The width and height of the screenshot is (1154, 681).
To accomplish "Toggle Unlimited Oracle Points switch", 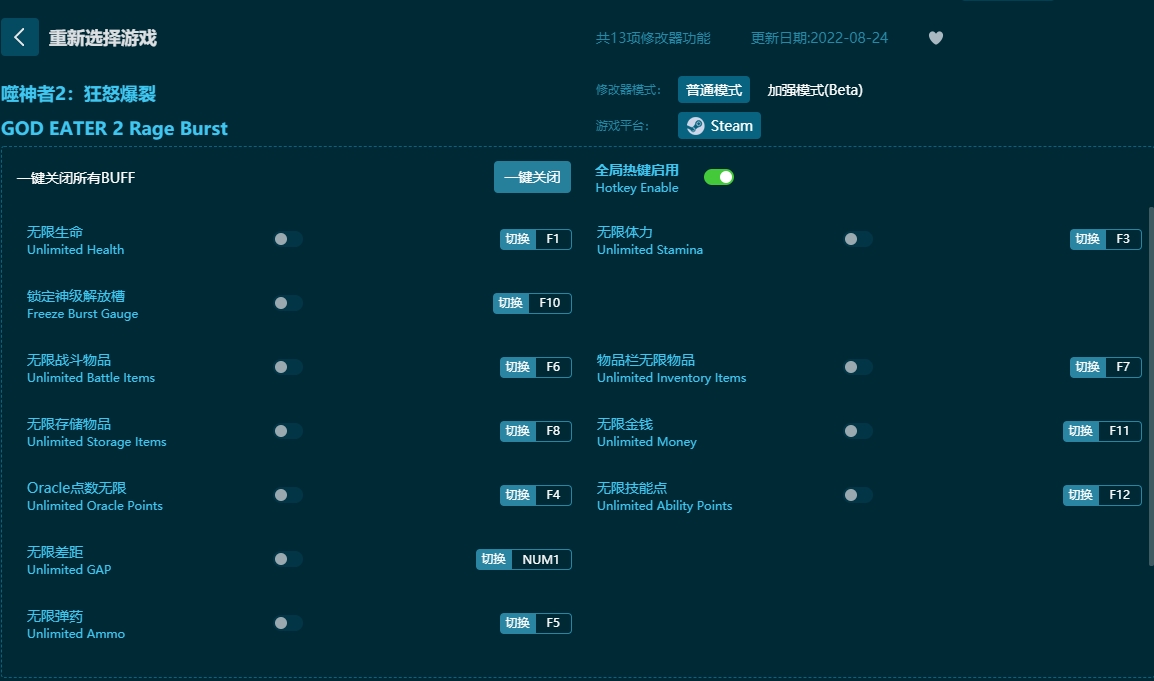I will coord(288,495).
